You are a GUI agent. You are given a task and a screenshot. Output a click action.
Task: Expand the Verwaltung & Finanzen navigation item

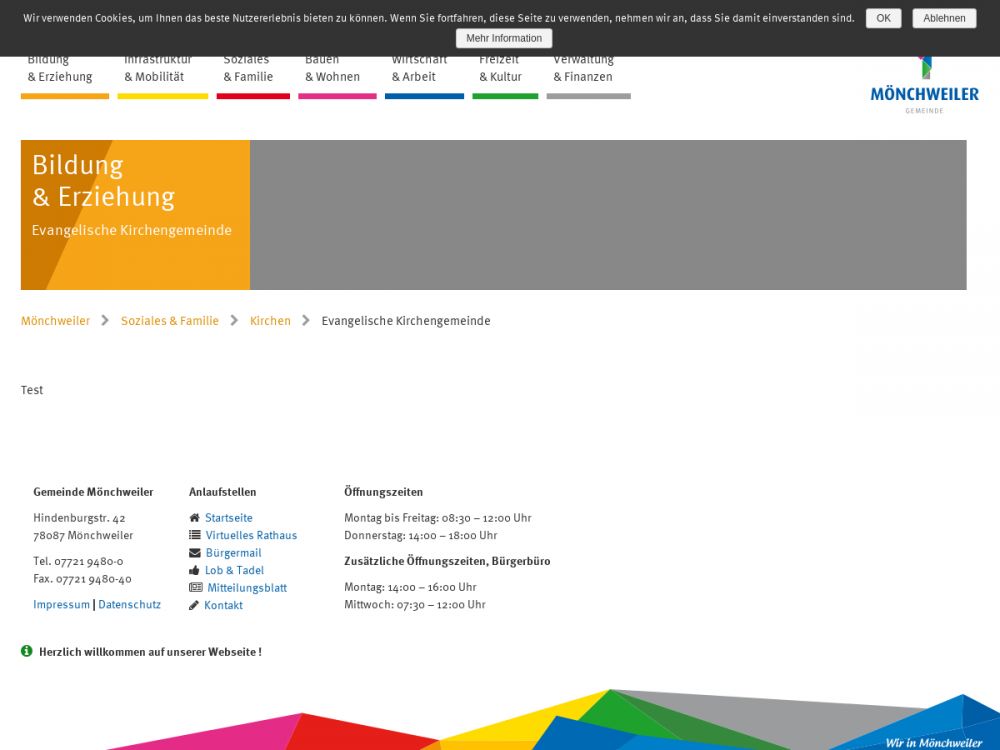(x=583, y=71)
